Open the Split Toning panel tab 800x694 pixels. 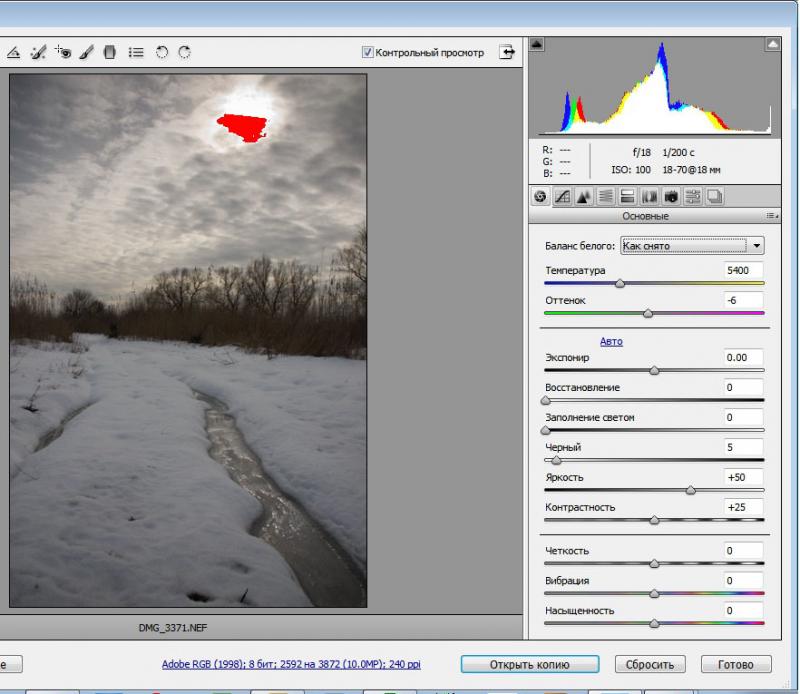pyautogui.click(x=628, y=196)
